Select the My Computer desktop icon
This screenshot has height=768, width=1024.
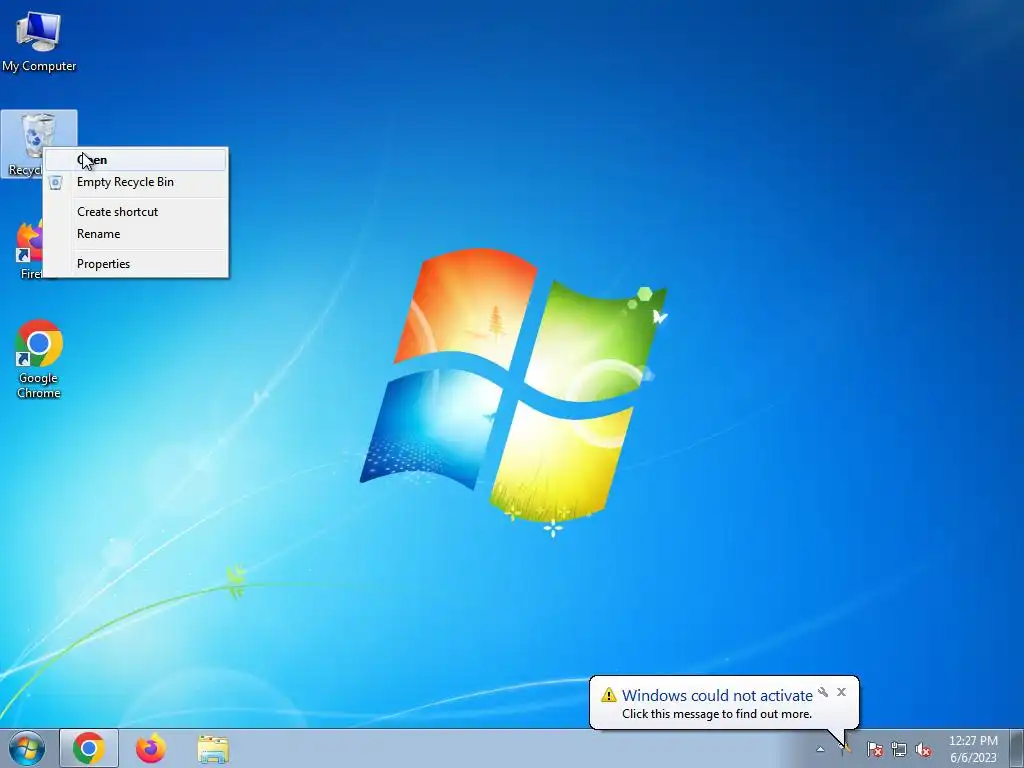point(39,40)
